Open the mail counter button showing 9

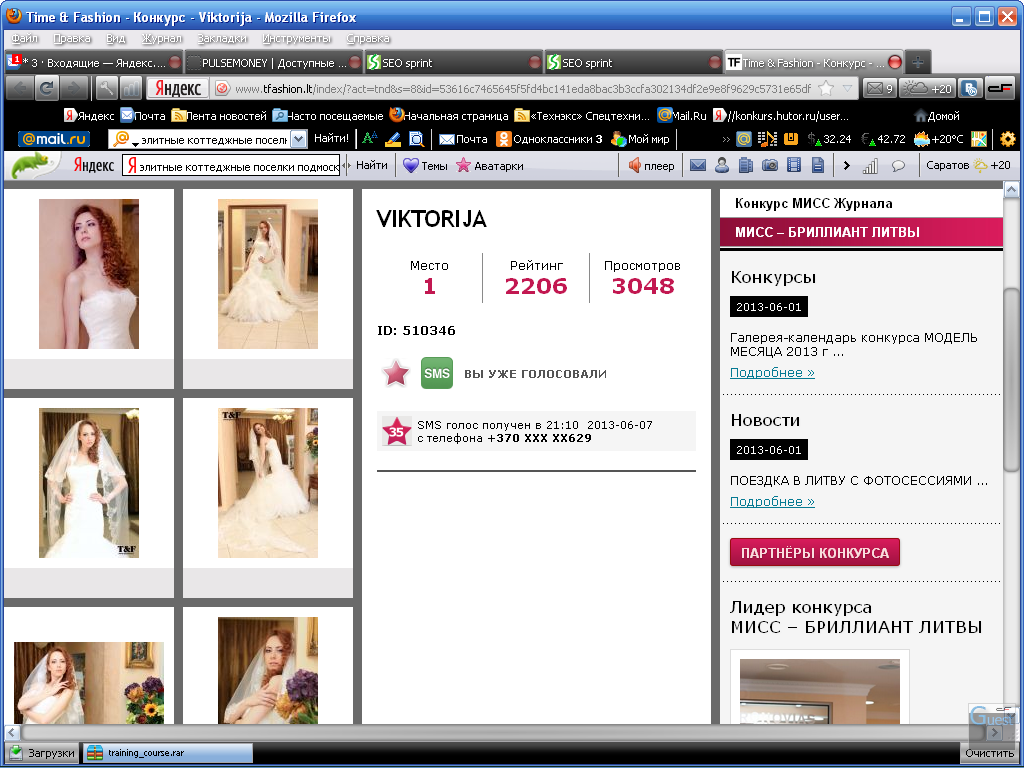pos(879,88)
